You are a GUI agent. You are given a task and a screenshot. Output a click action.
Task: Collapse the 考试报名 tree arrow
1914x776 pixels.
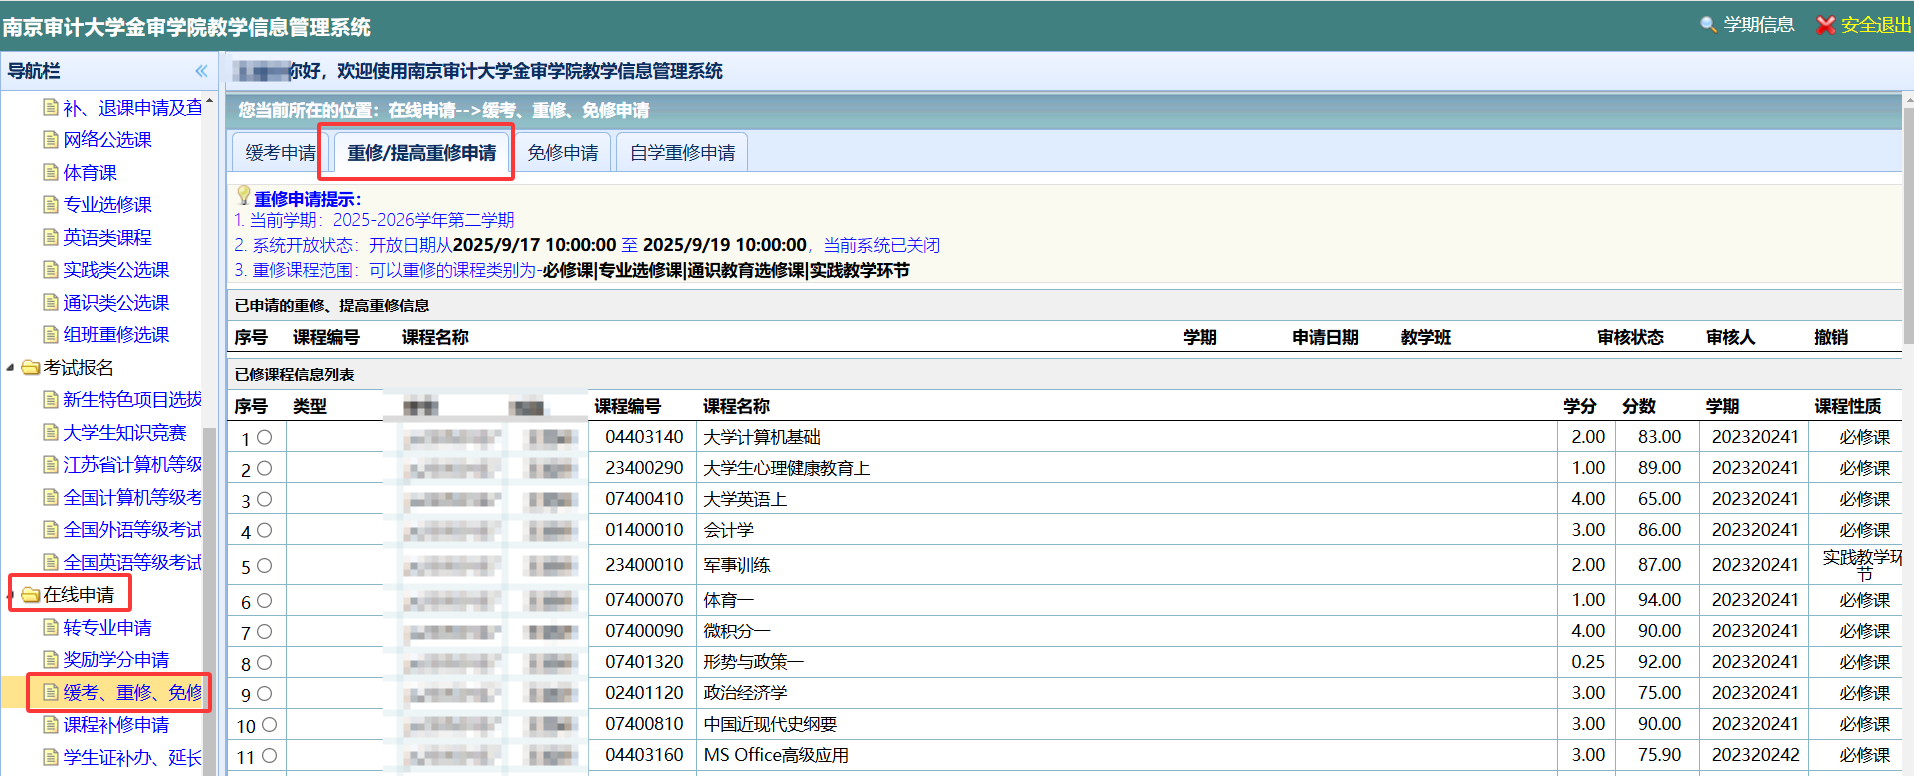(10, 368)
